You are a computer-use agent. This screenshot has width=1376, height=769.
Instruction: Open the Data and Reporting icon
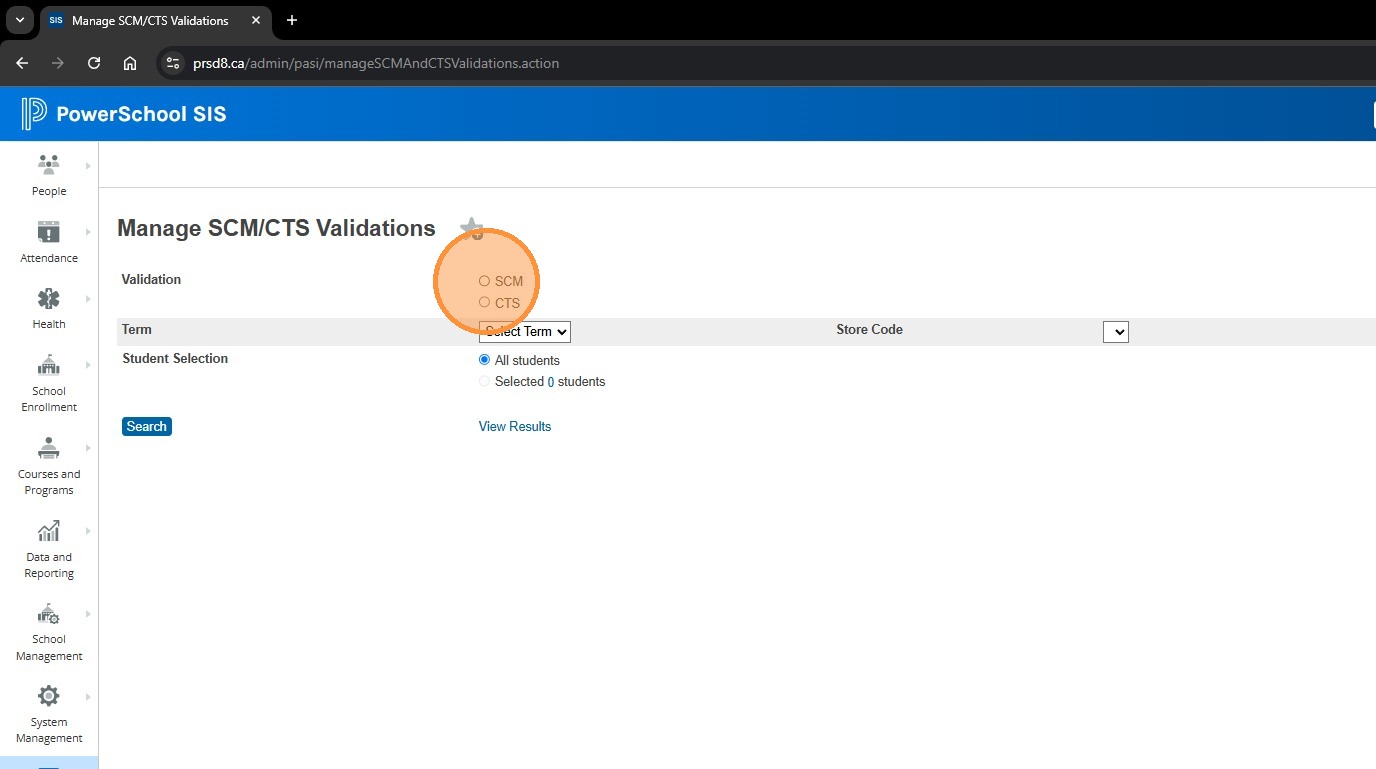[x=48, y=531]
